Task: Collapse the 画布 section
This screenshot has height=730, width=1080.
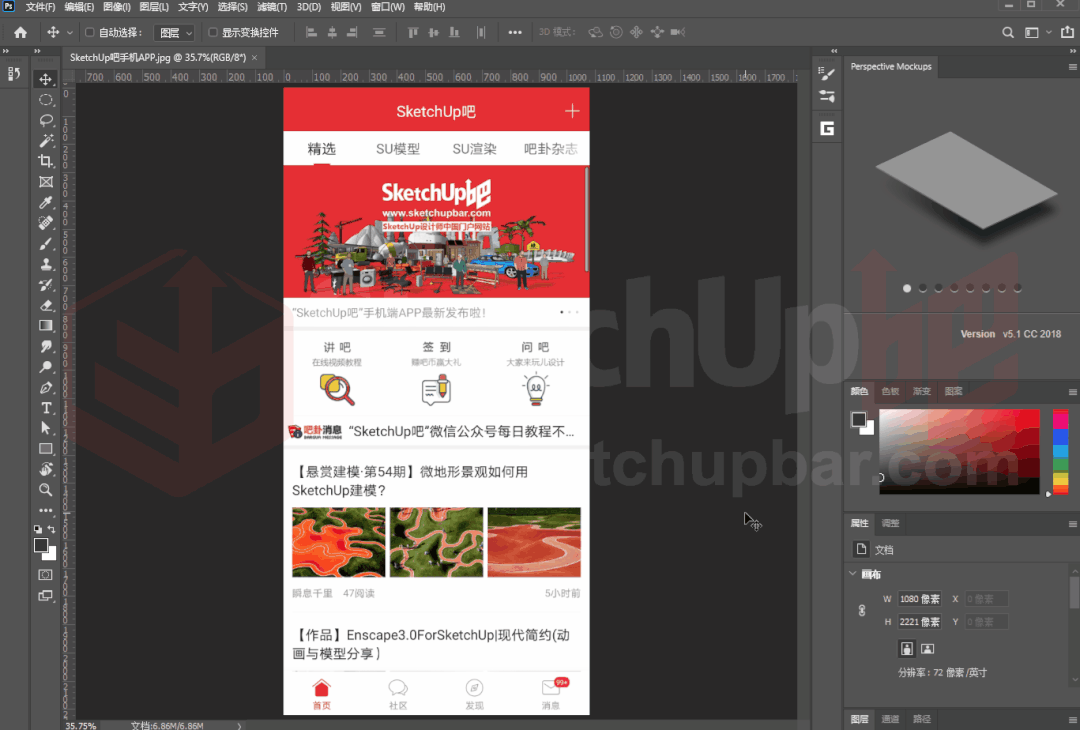Action: (x=853, y=574)
